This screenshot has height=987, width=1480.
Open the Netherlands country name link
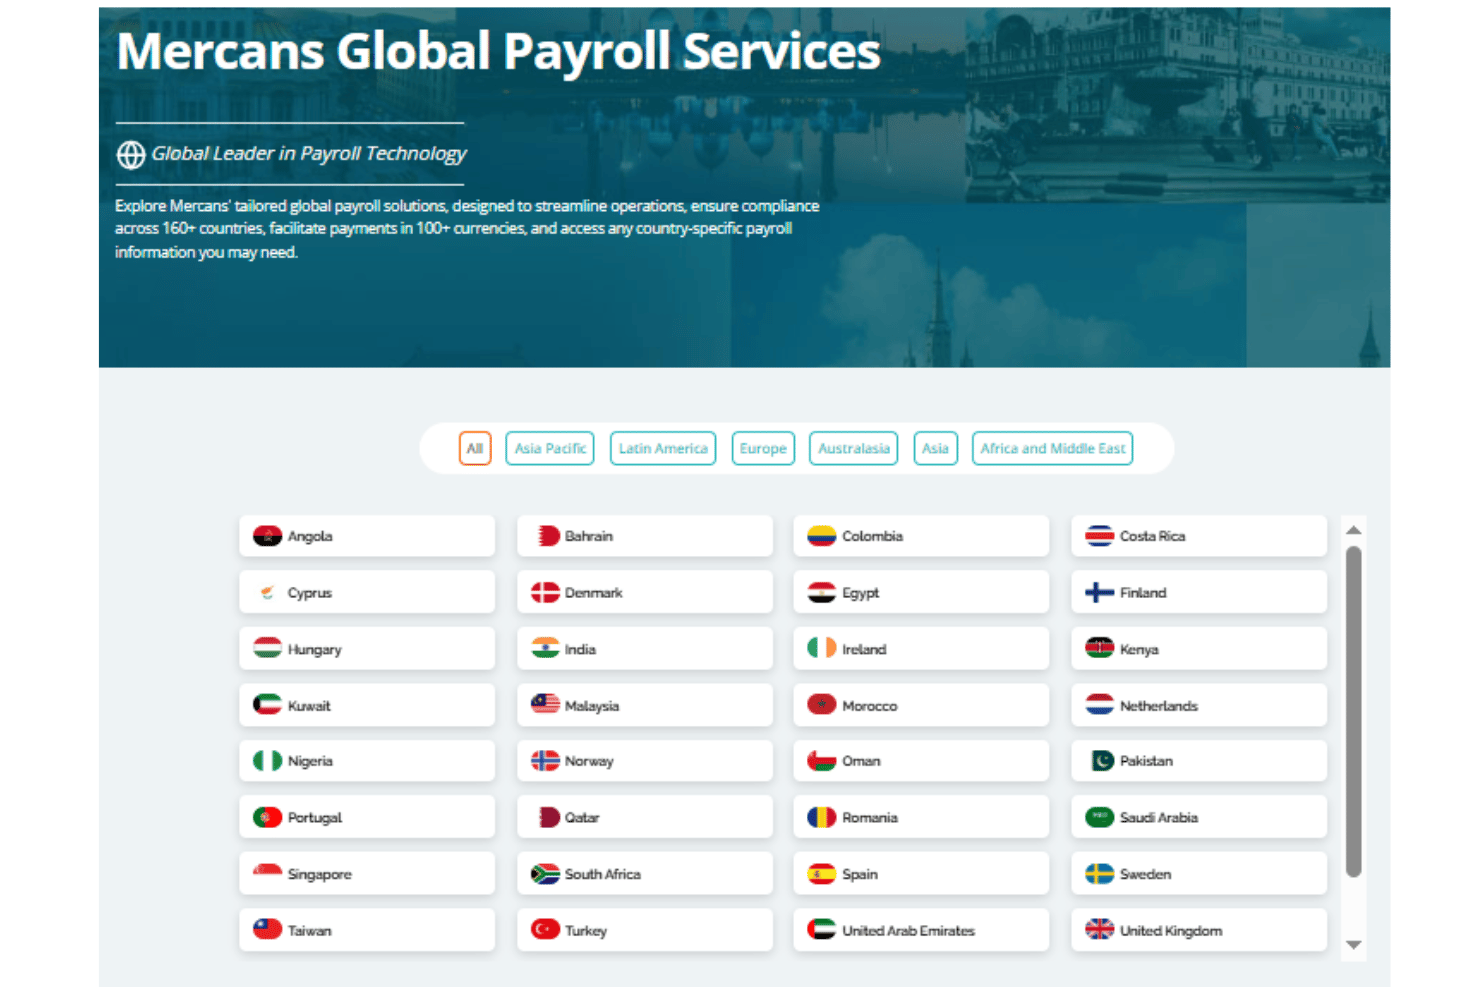coord(1158,706)
